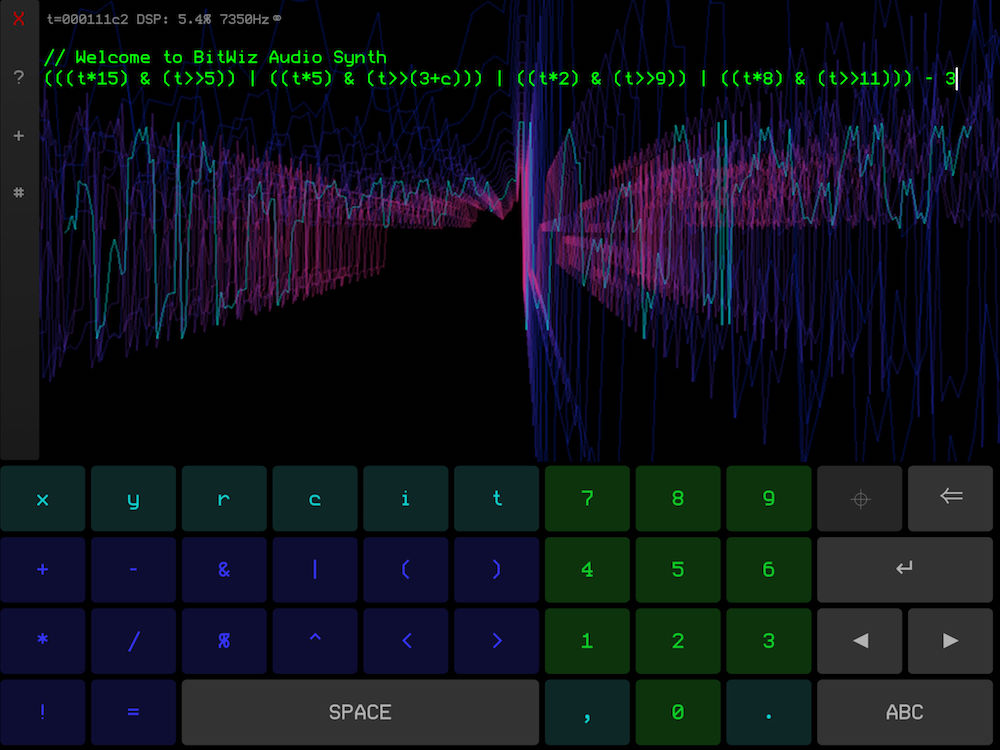Tap the return key
1000x750 pixels.
904,570
